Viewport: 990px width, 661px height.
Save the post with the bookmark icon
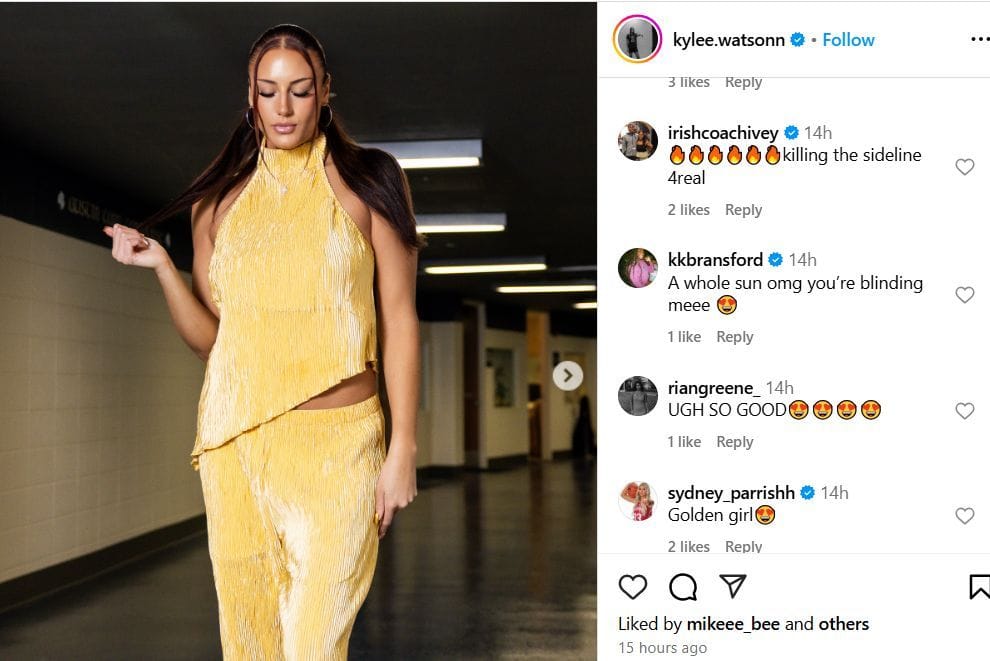click(x=979, y=587)
